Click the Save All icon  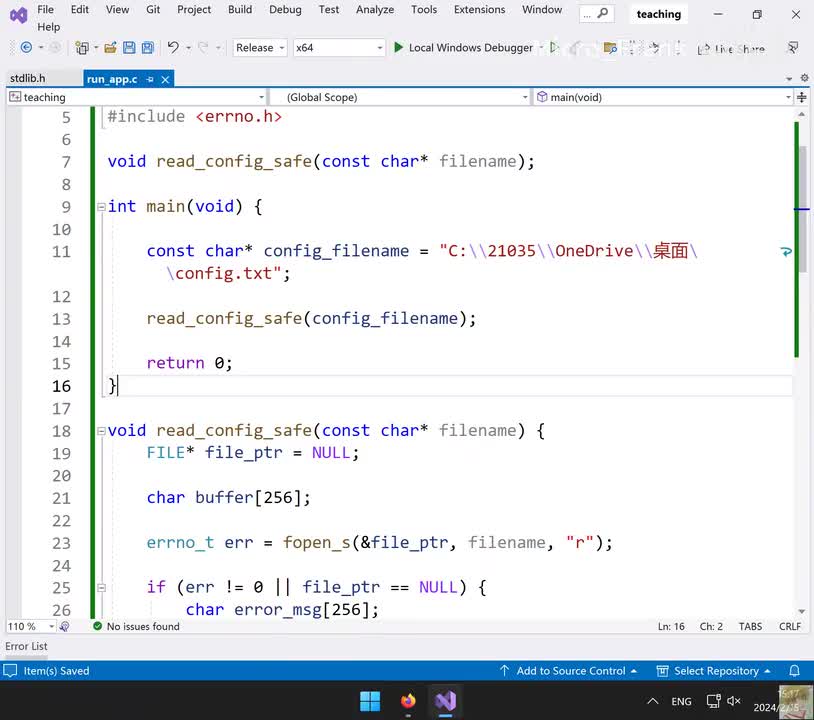pos(148,48)
